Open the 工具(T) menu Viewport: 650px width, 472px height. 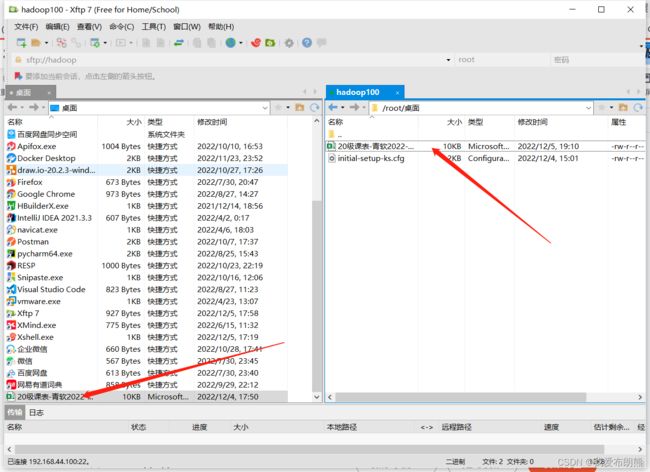pyautogui.click(x=153, y=27)
